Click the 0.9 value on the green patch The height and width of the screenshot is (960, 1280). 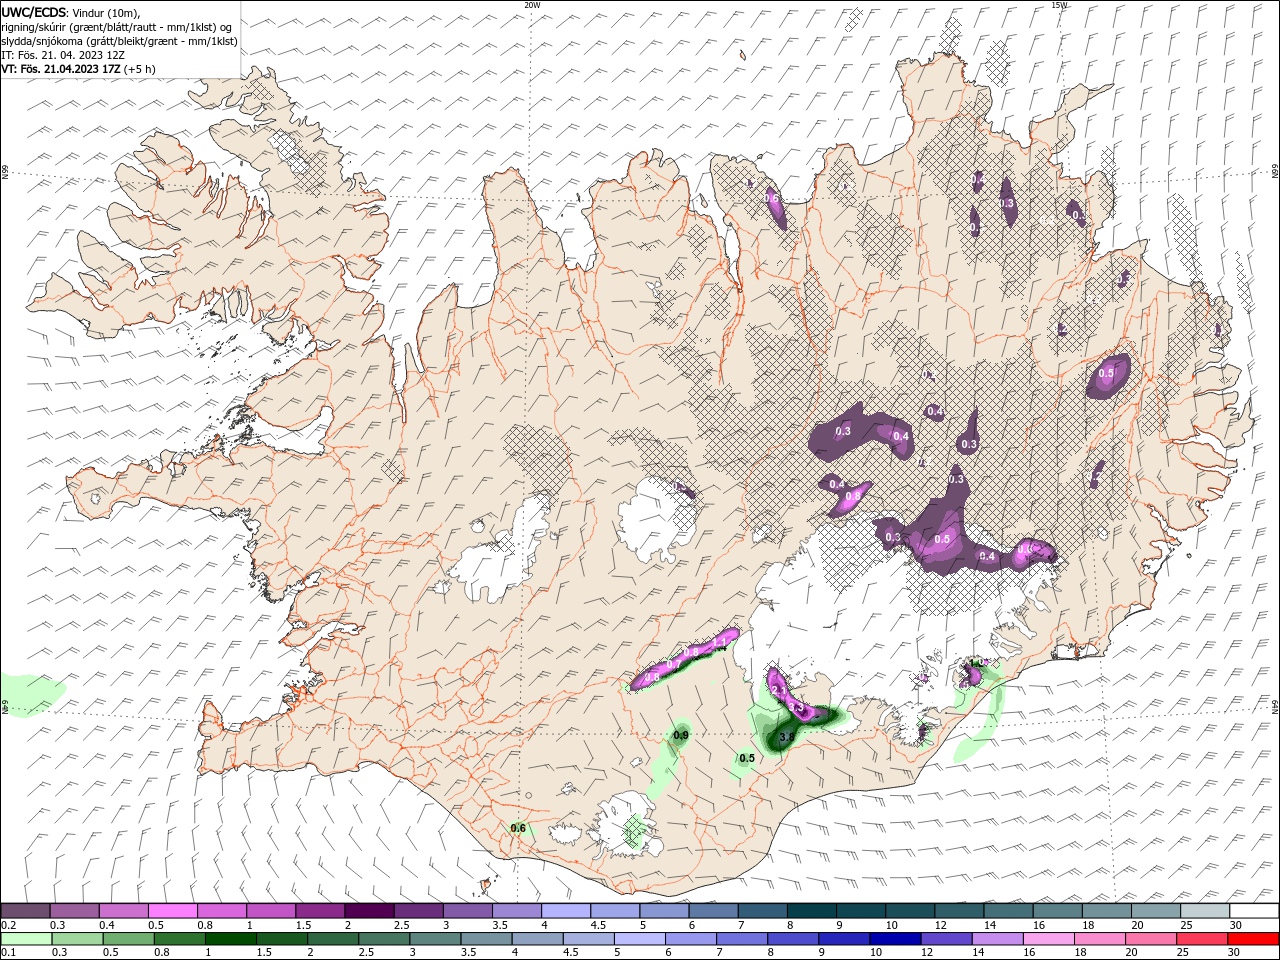[681, 736]
